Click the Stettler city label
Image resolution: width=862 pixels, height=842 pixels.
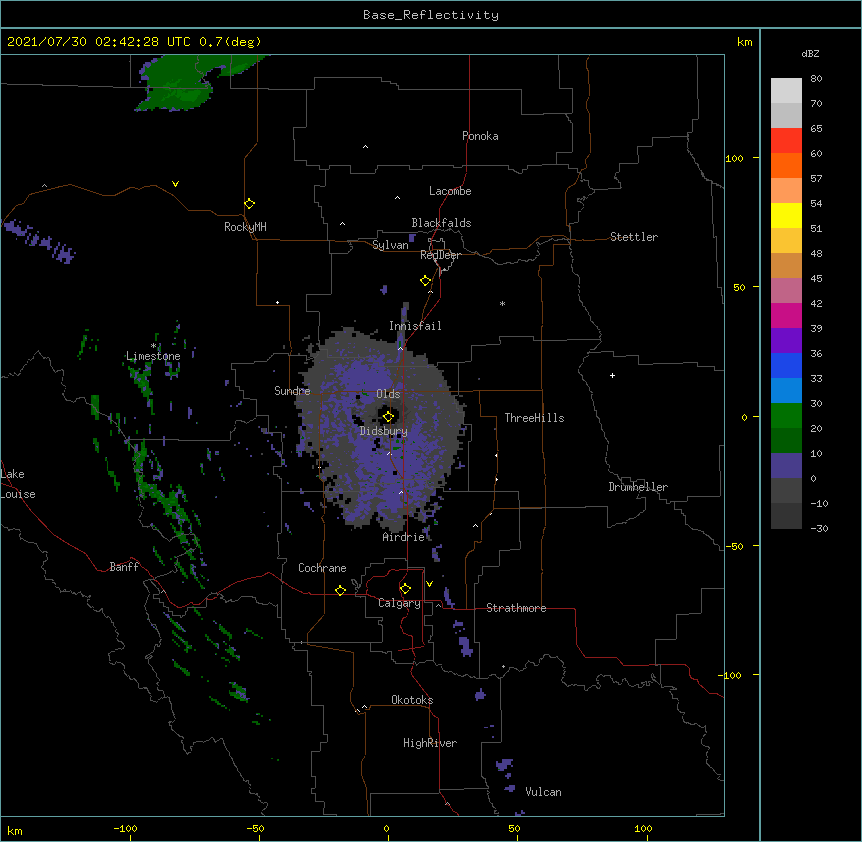[x=634, y=237]
